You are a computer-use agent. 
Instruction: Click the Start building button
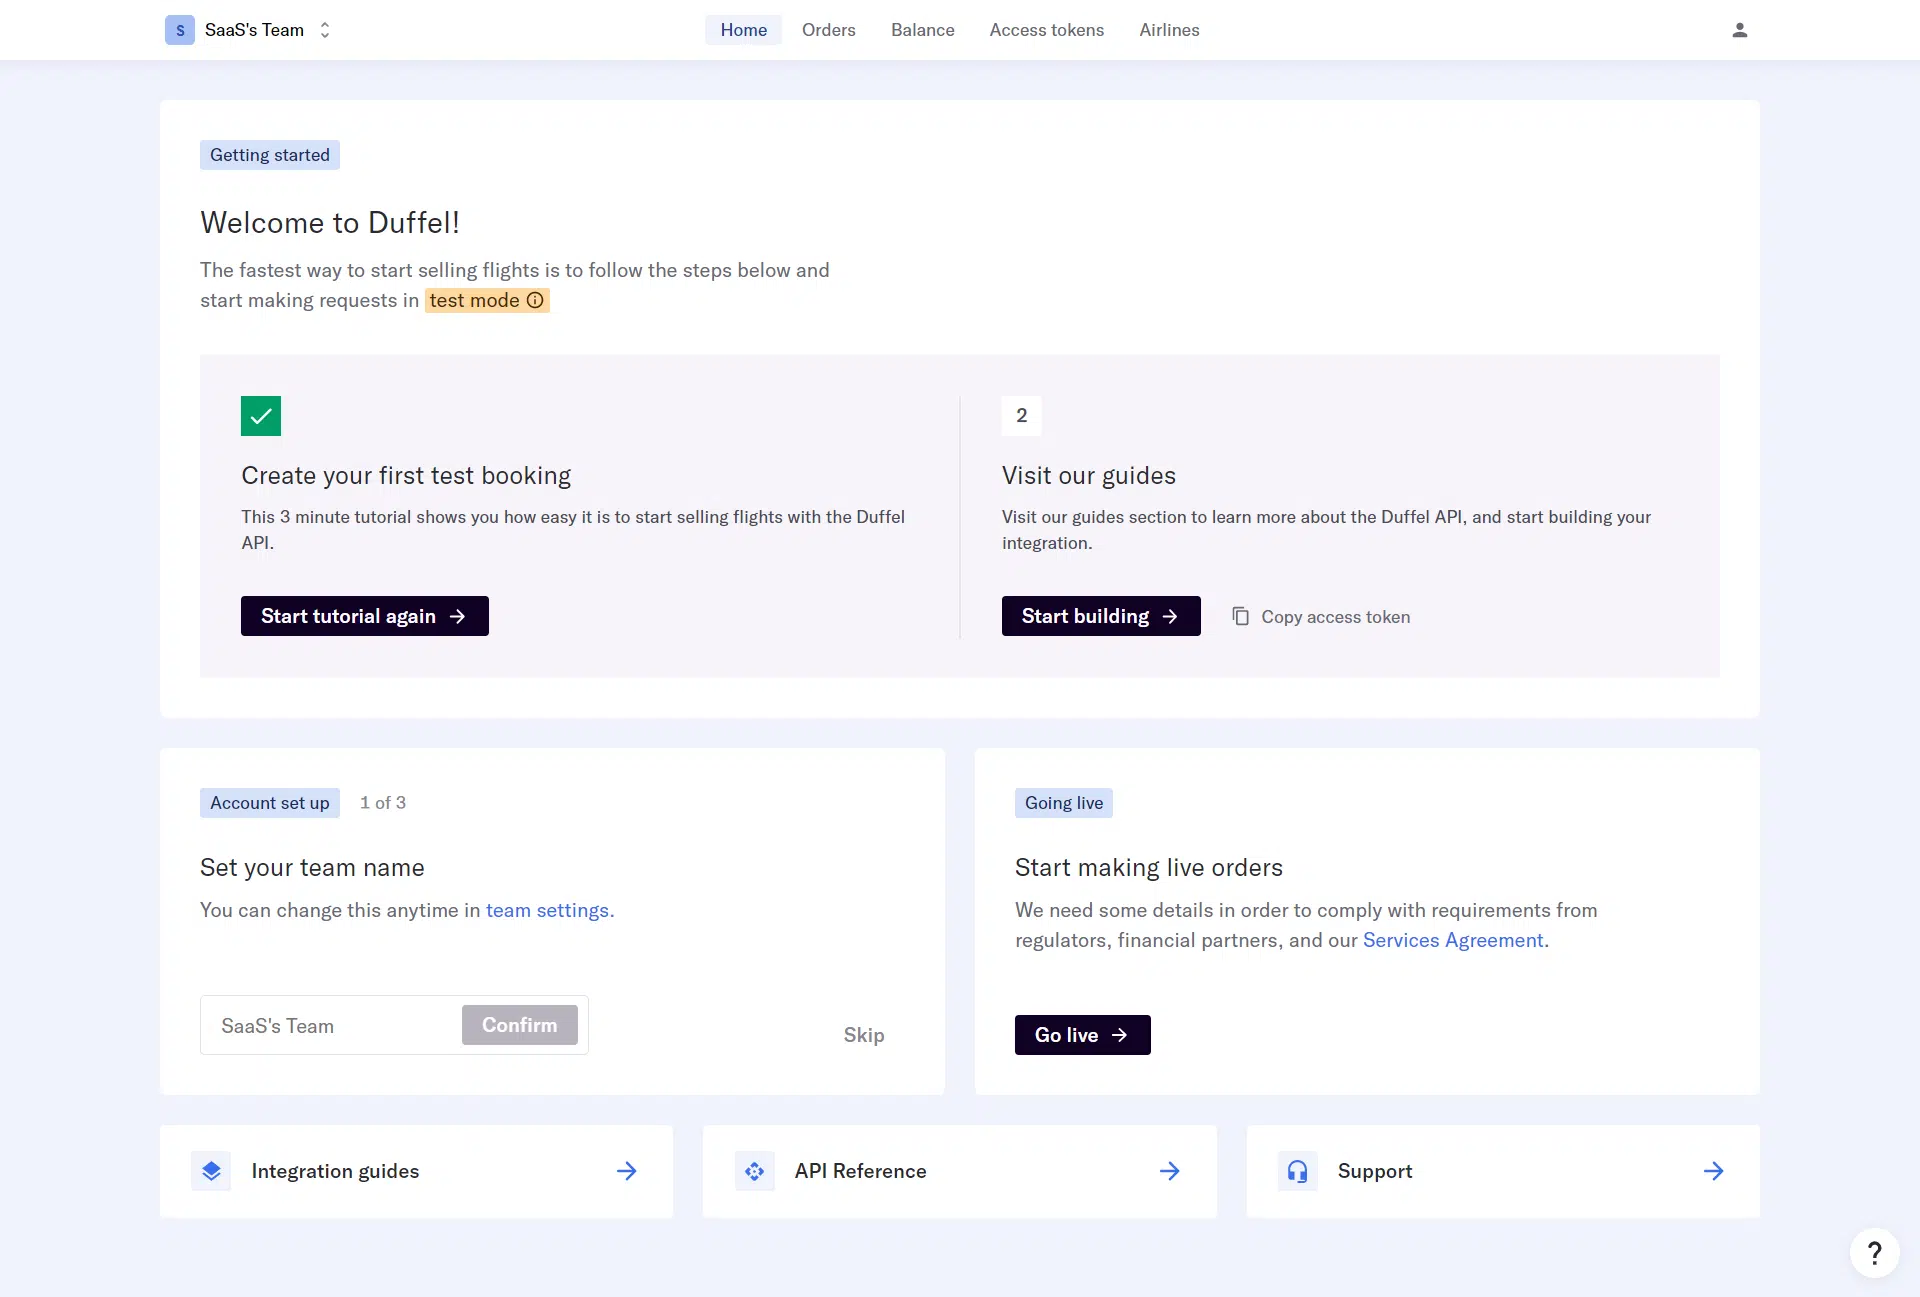(1101, 616)
